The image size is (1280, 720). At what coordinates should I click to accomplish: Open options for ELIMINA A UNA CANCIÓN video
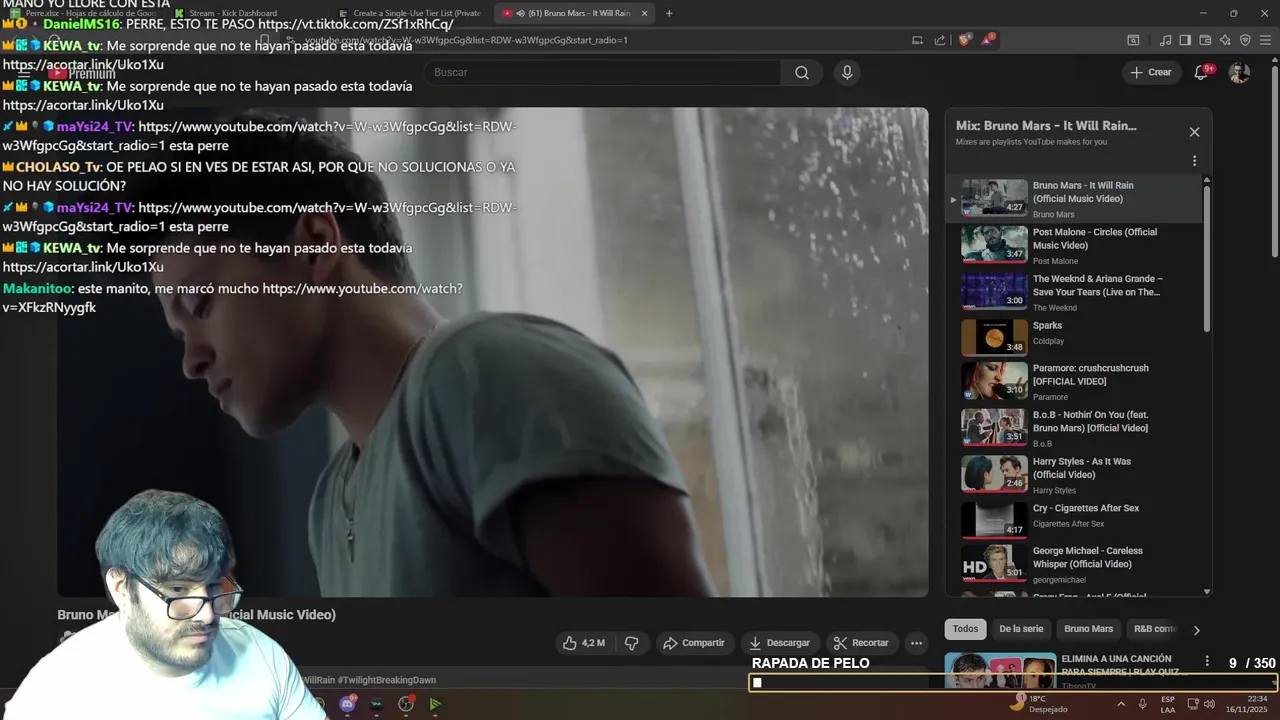tap(1207, 662)
